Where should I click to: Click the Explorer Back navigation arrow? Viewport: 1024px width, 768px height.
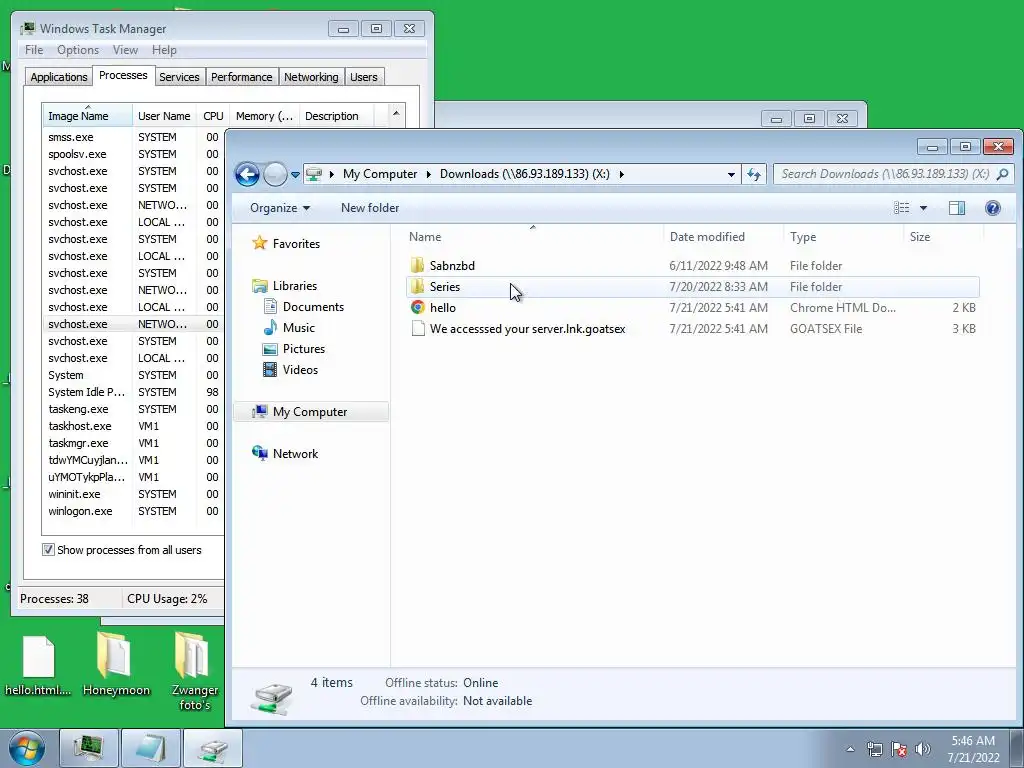[x=247, y=174]
